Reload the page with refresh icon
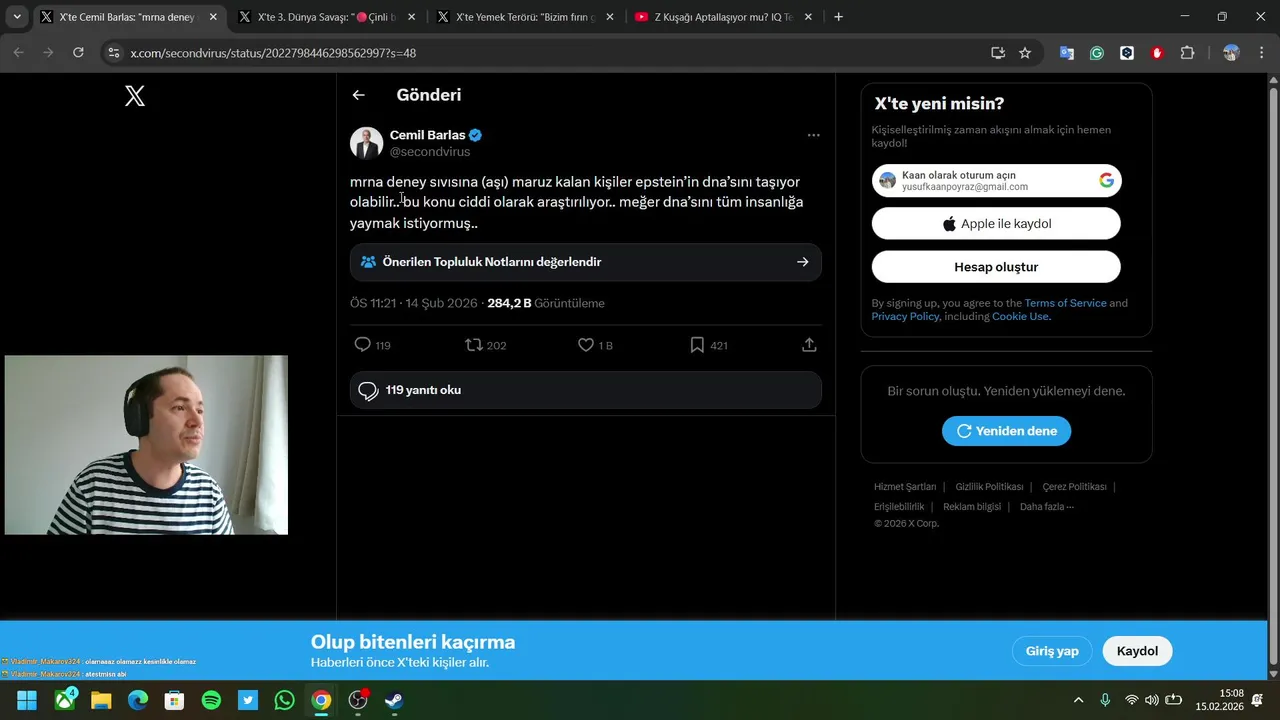 (x=78, y=53)
